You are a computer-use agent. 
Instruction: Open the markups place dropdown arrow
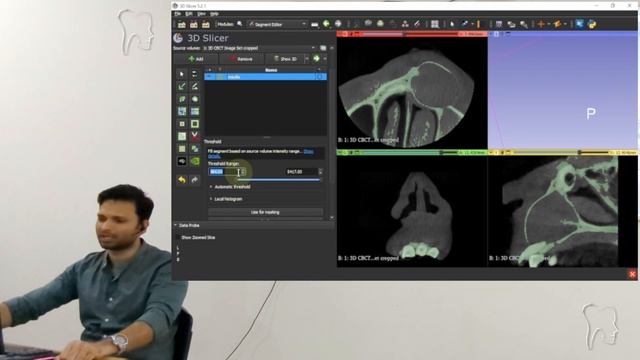coord(472,24)
